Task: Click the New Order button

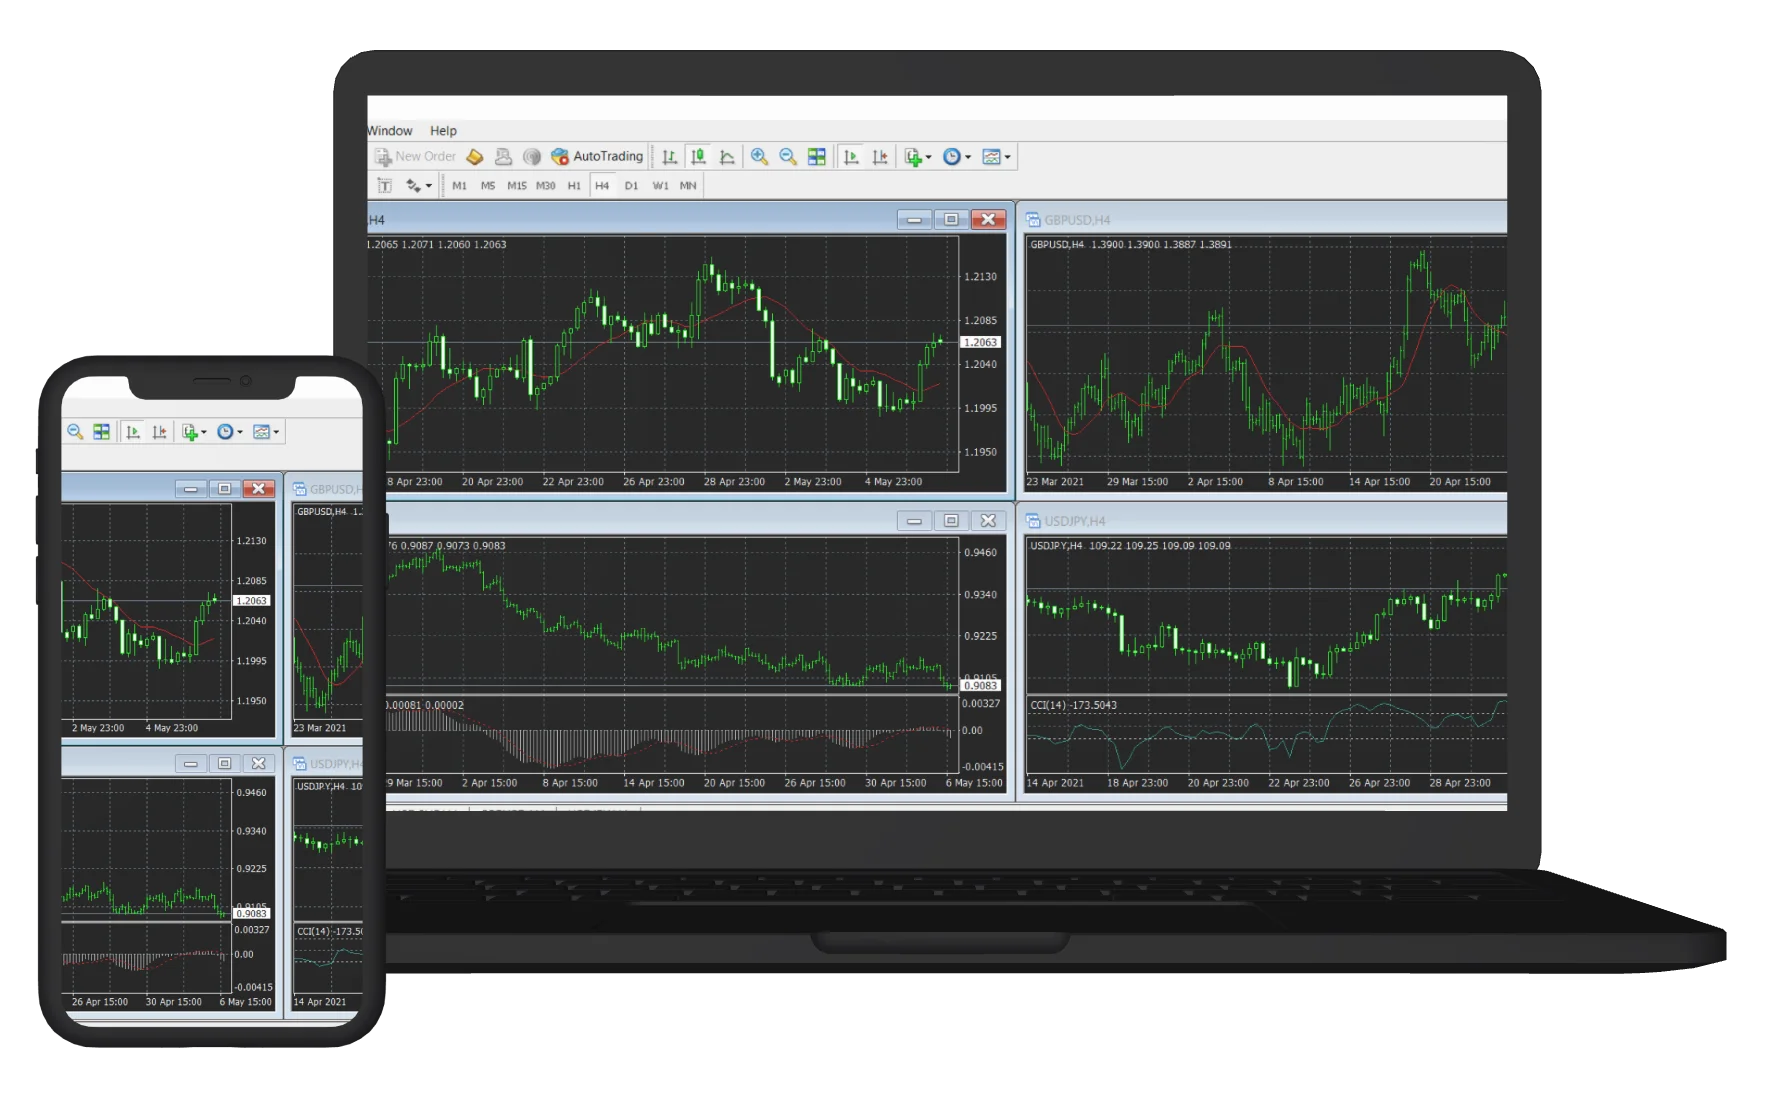Action: (x=415, y=157)
